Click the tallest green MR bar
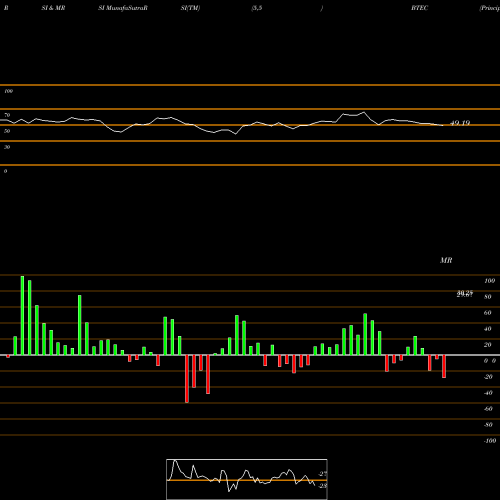Image resolution: width=500 pixels, height=500 pixels. 22,315
